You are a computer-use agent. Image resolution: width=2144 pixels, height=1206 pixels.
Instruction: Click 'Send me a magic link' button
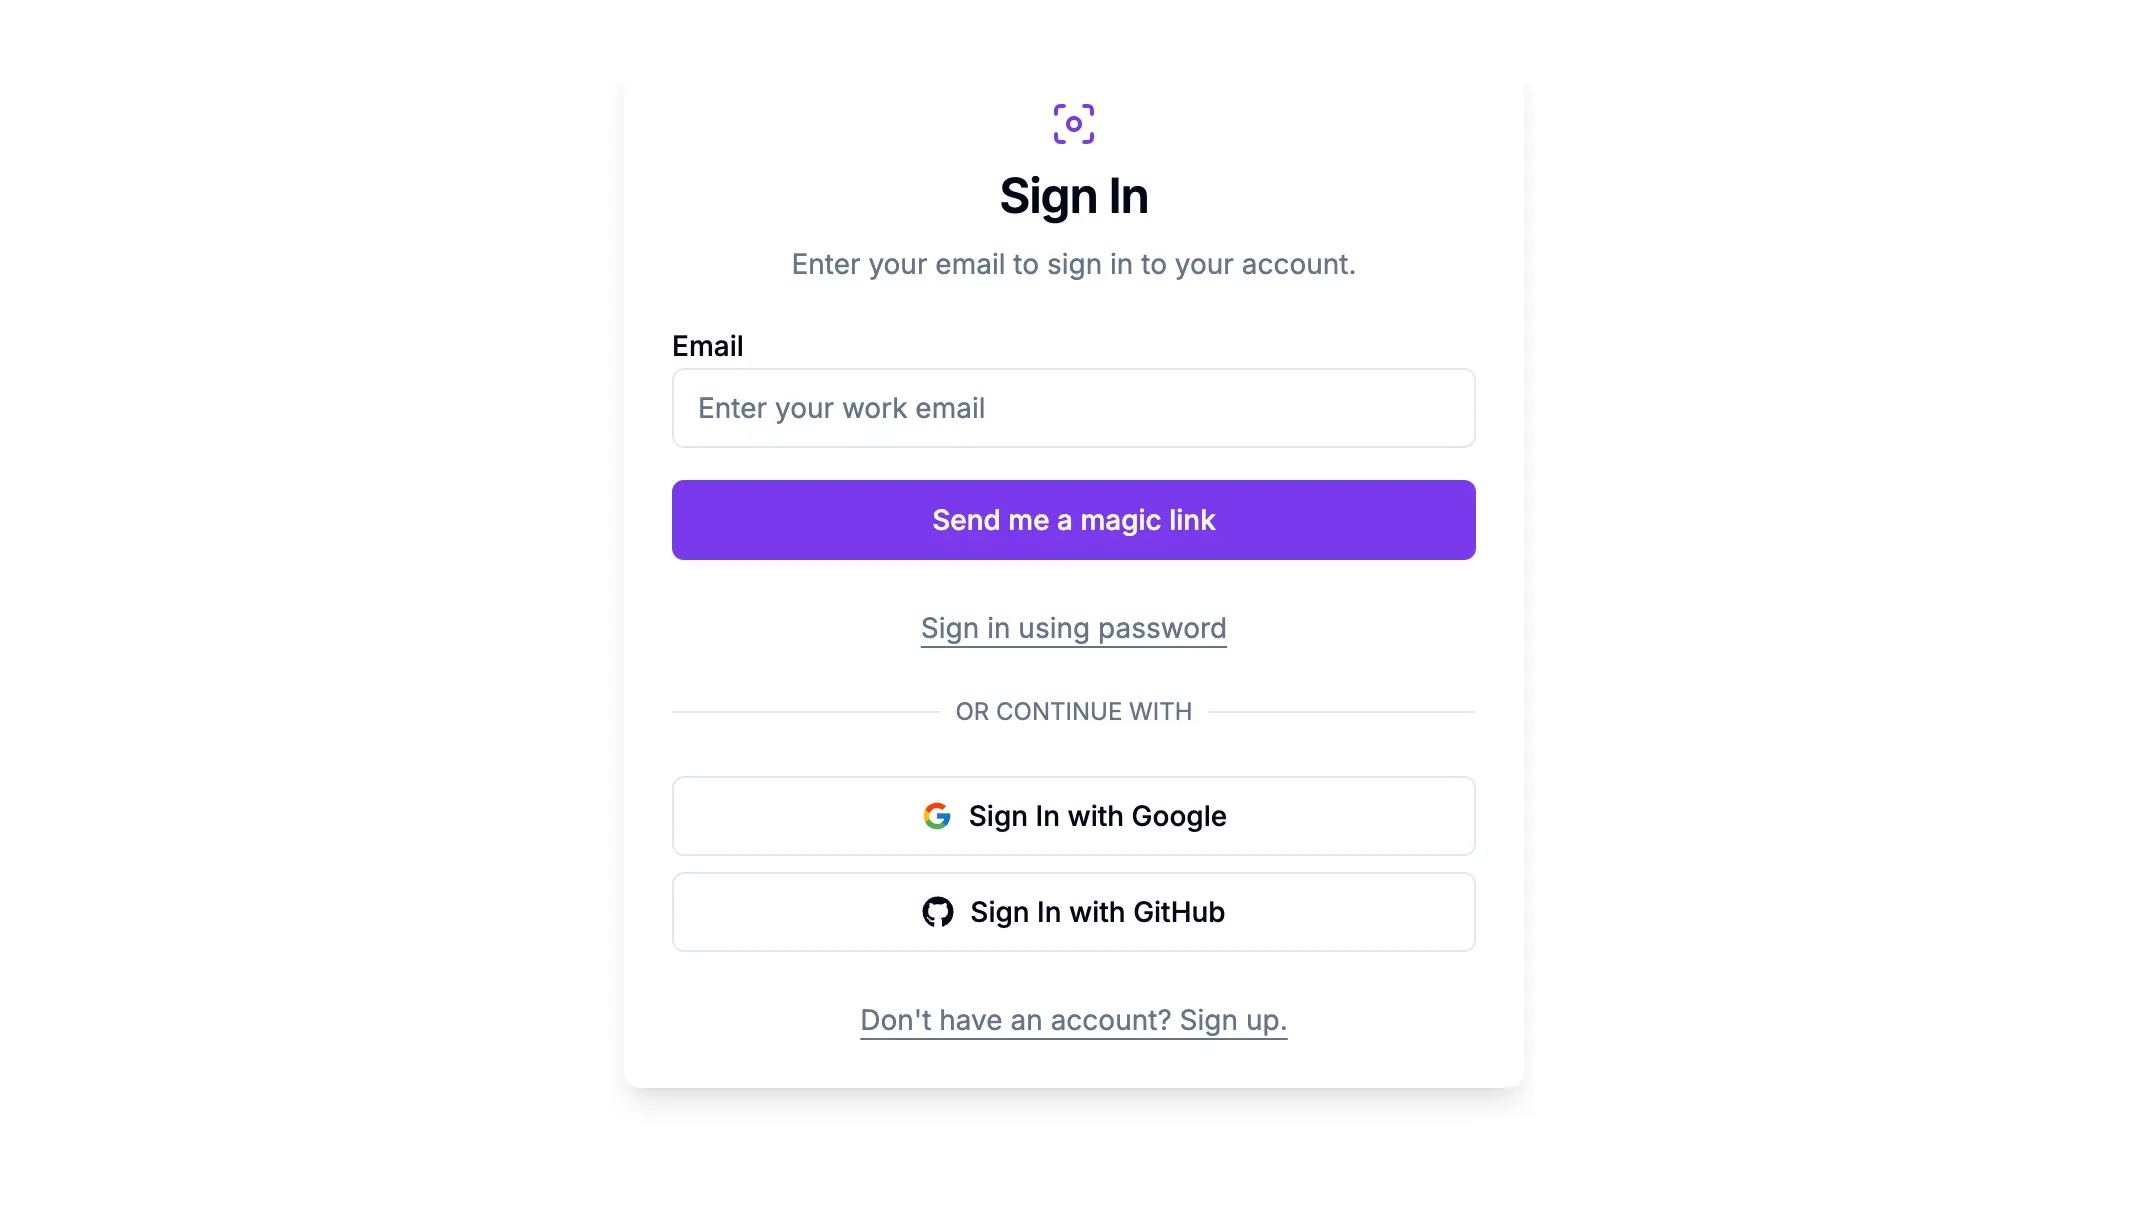[1072, 518]
